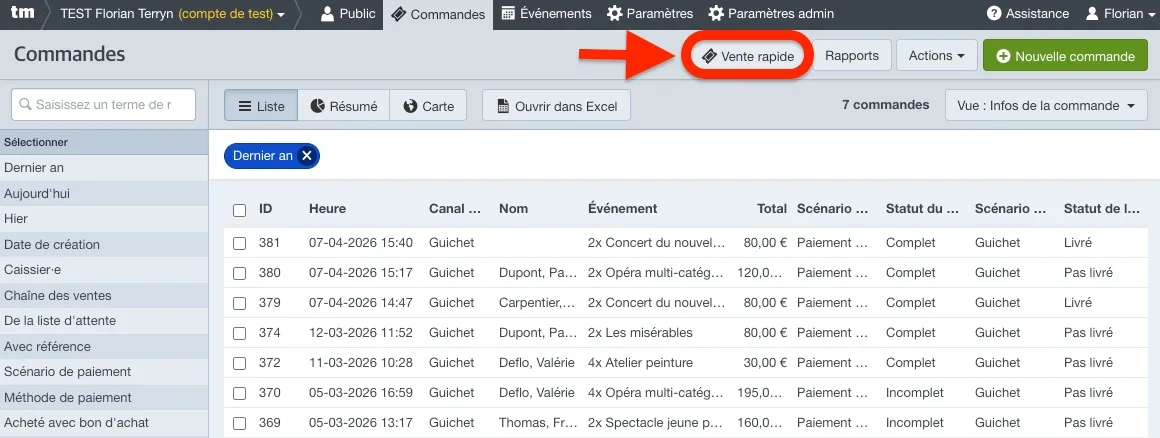This screenshot has height=438, width=1160.
Task: Select the Scénario de paiement filter
Action: point(104,372)
